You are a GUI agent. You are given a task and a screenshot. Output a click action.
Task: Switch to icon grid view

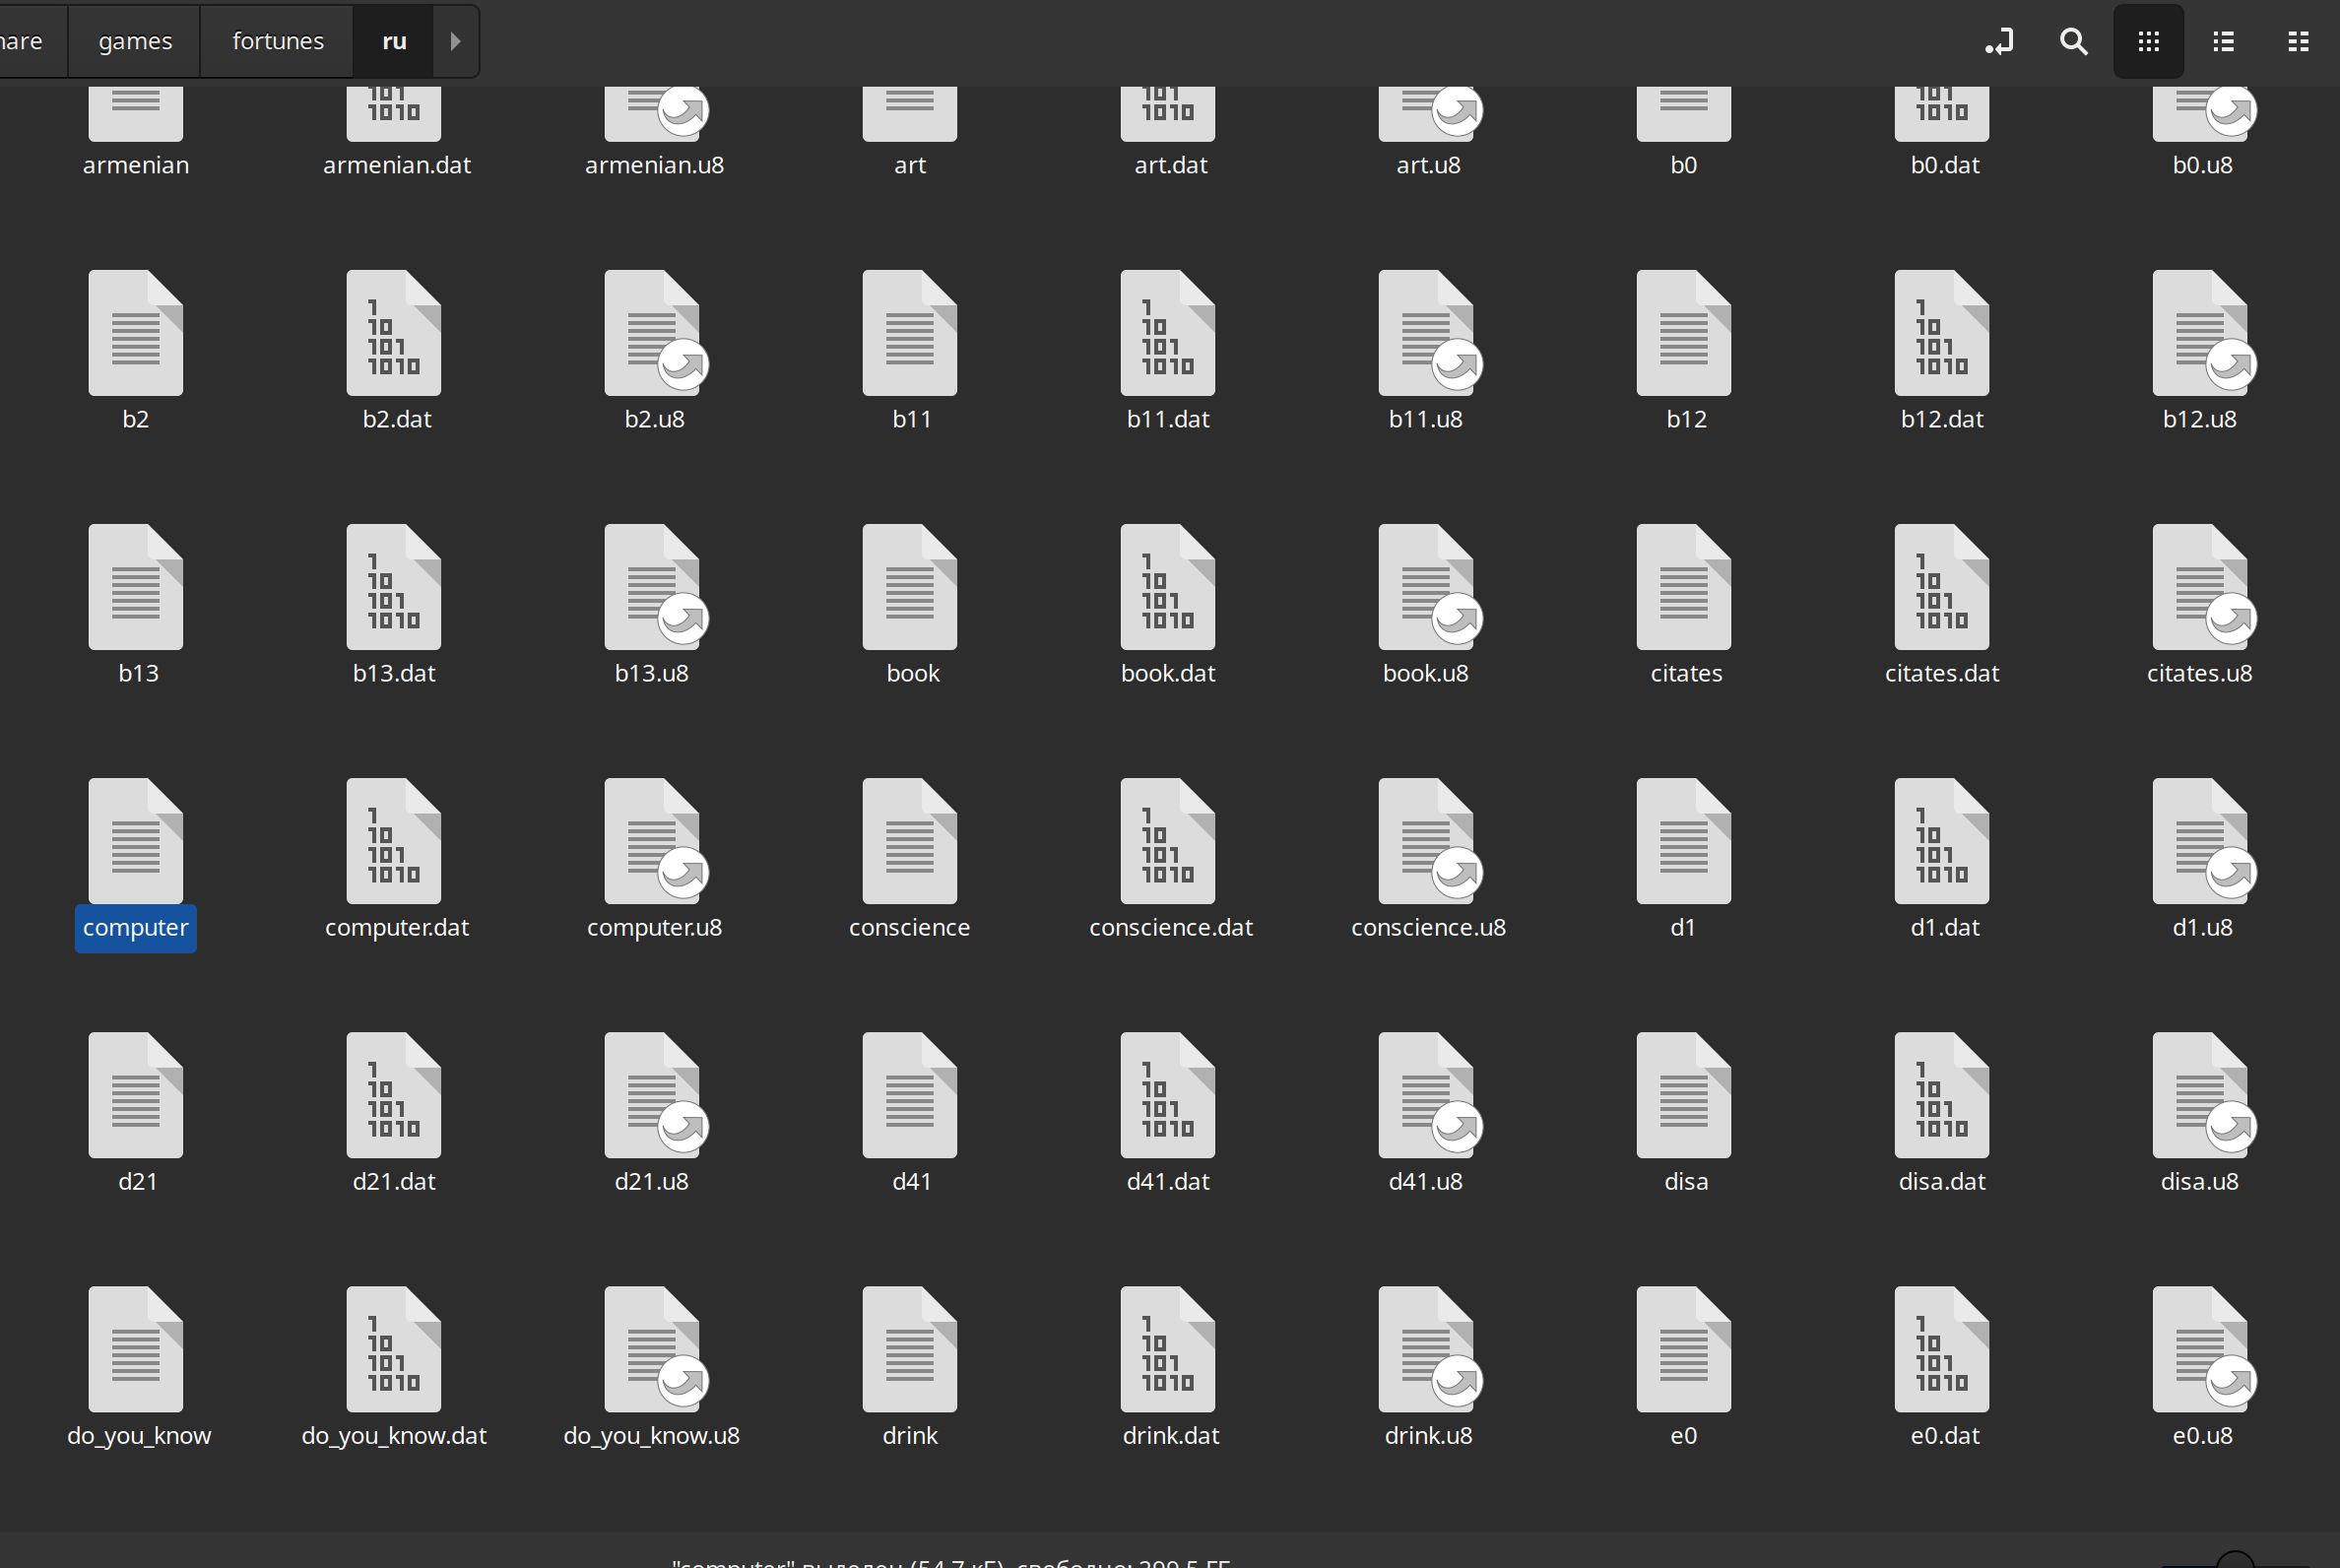(x=2148, y=41)
